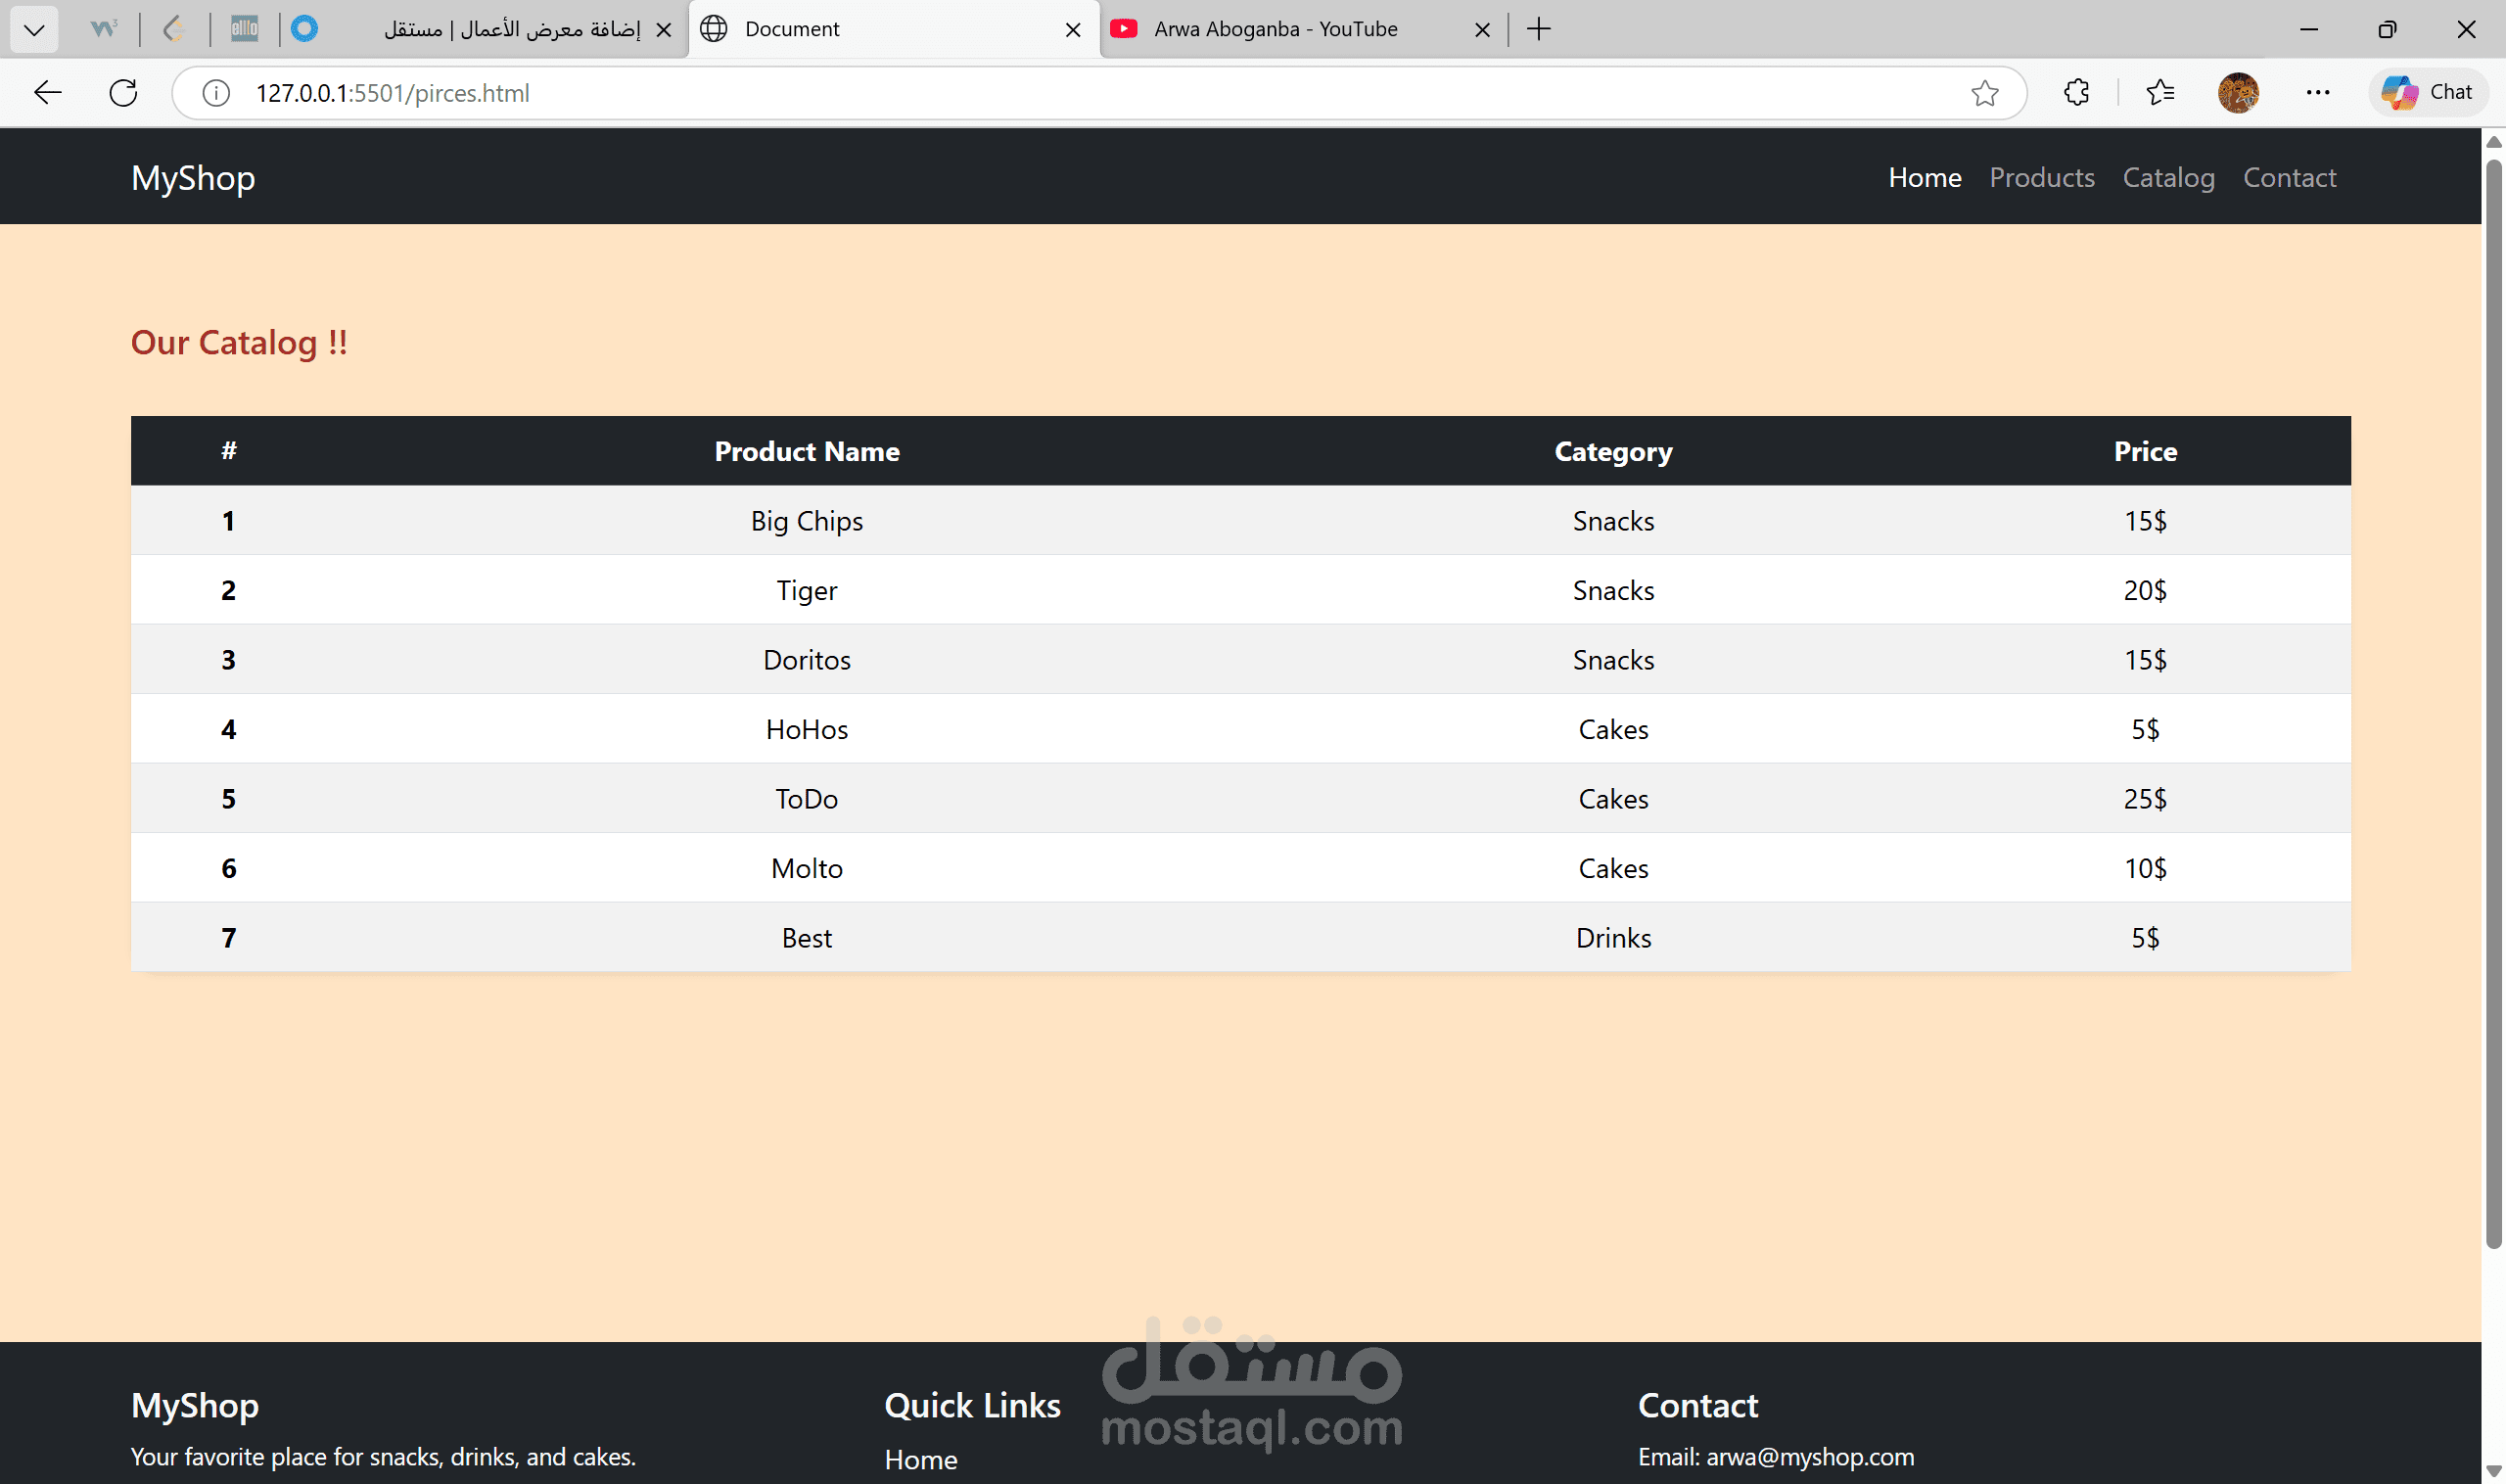Expand the tab search dropdown arrow
The width and height of the screenshot is (2506, 1484).
point(33,29)
